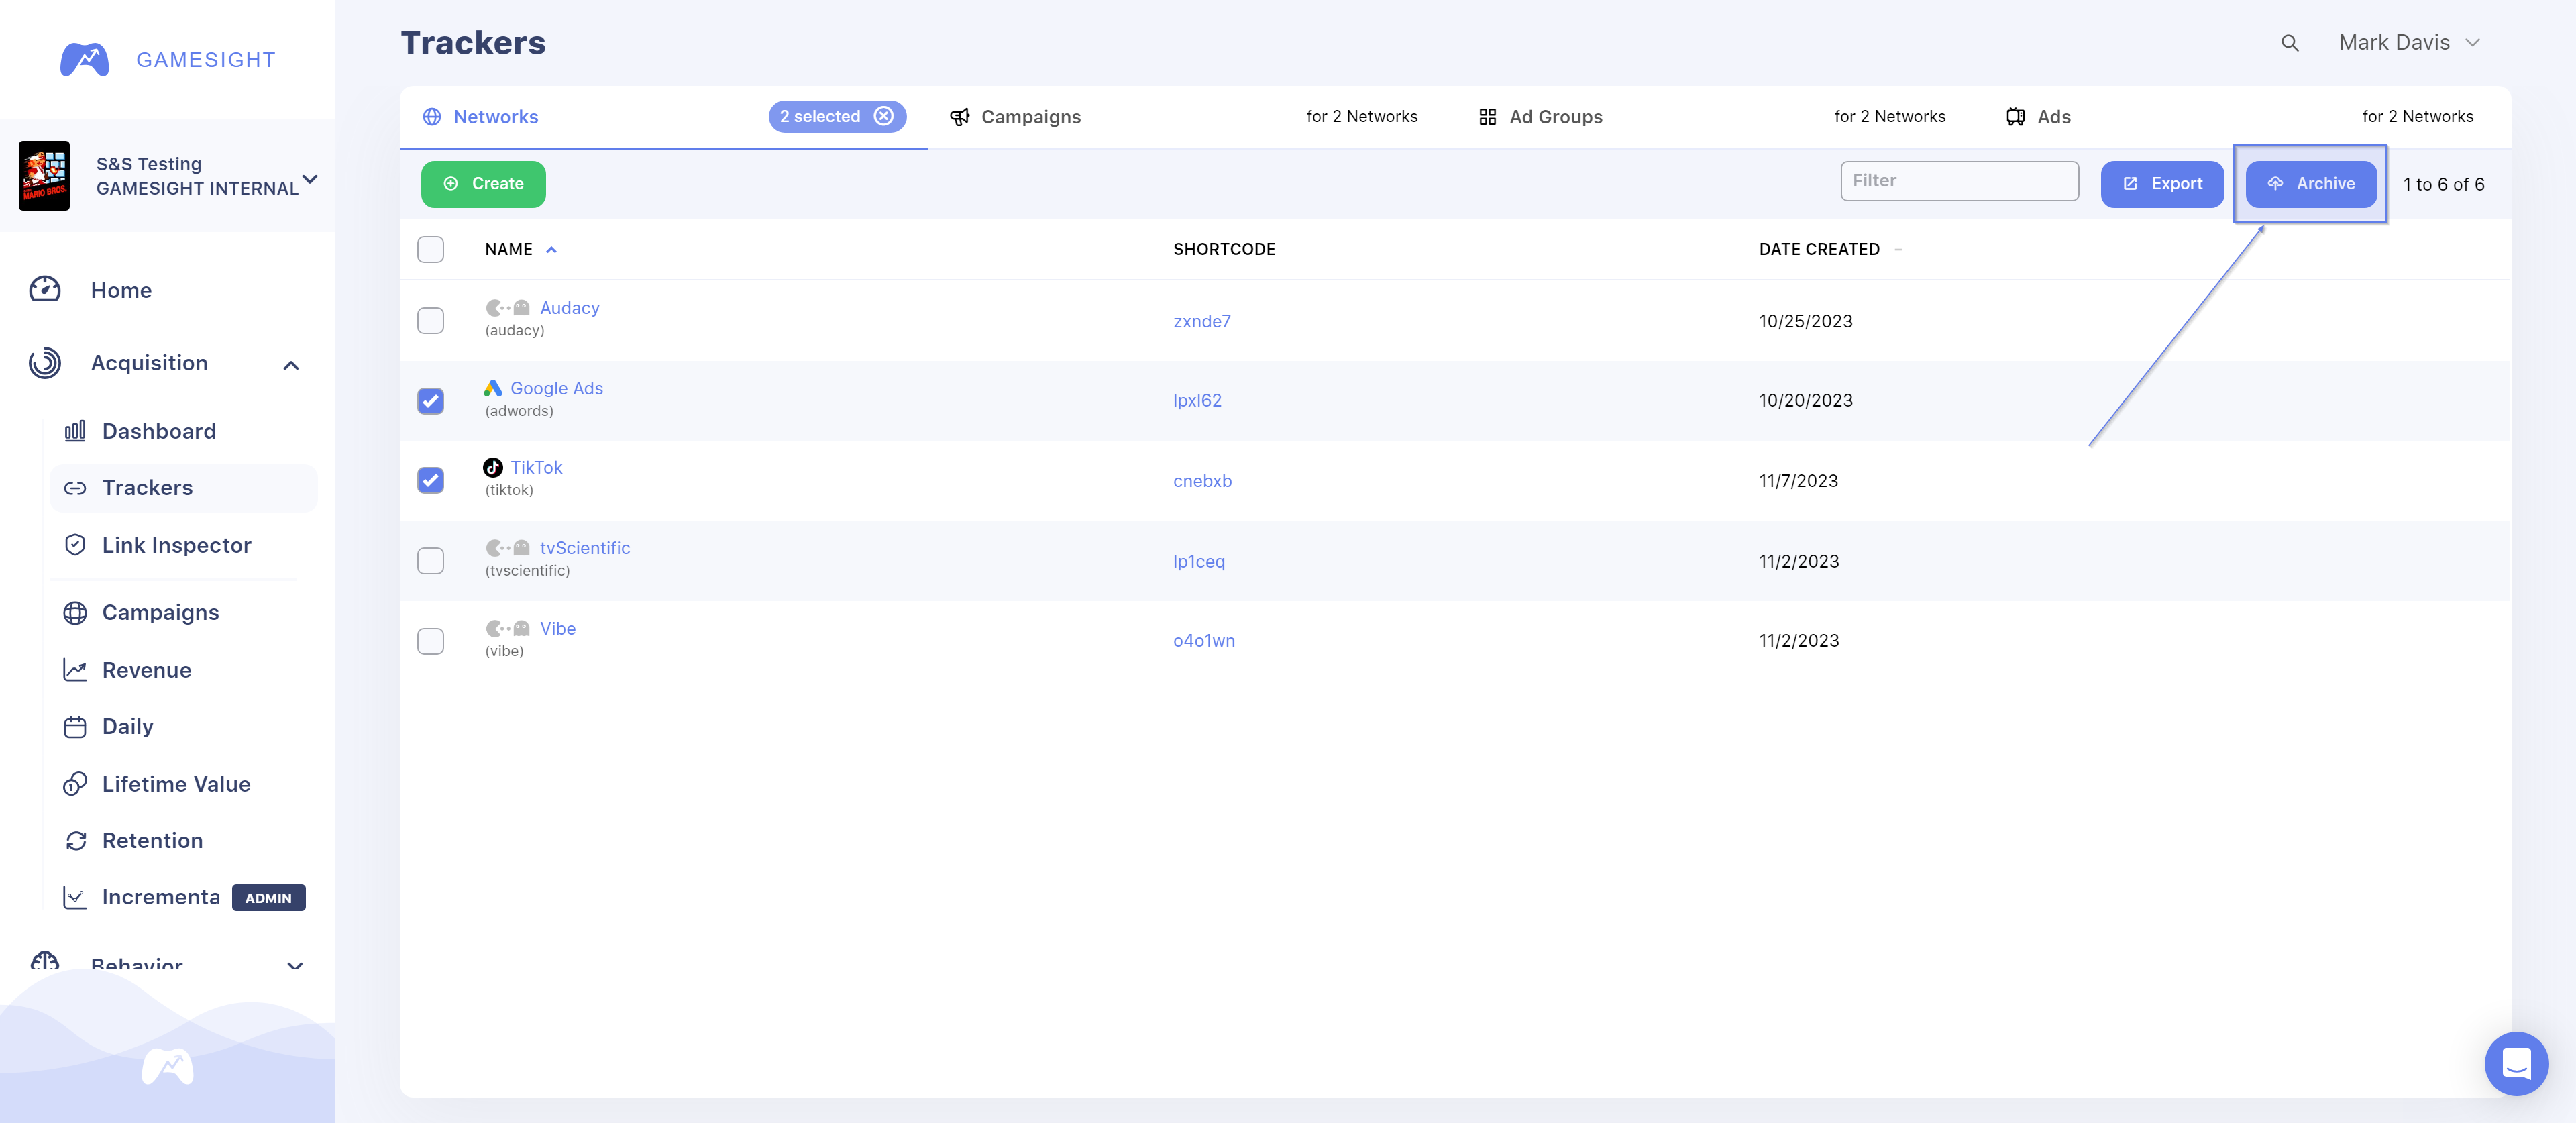Collapse the Acquisition section chevron

tap(291, 365)
